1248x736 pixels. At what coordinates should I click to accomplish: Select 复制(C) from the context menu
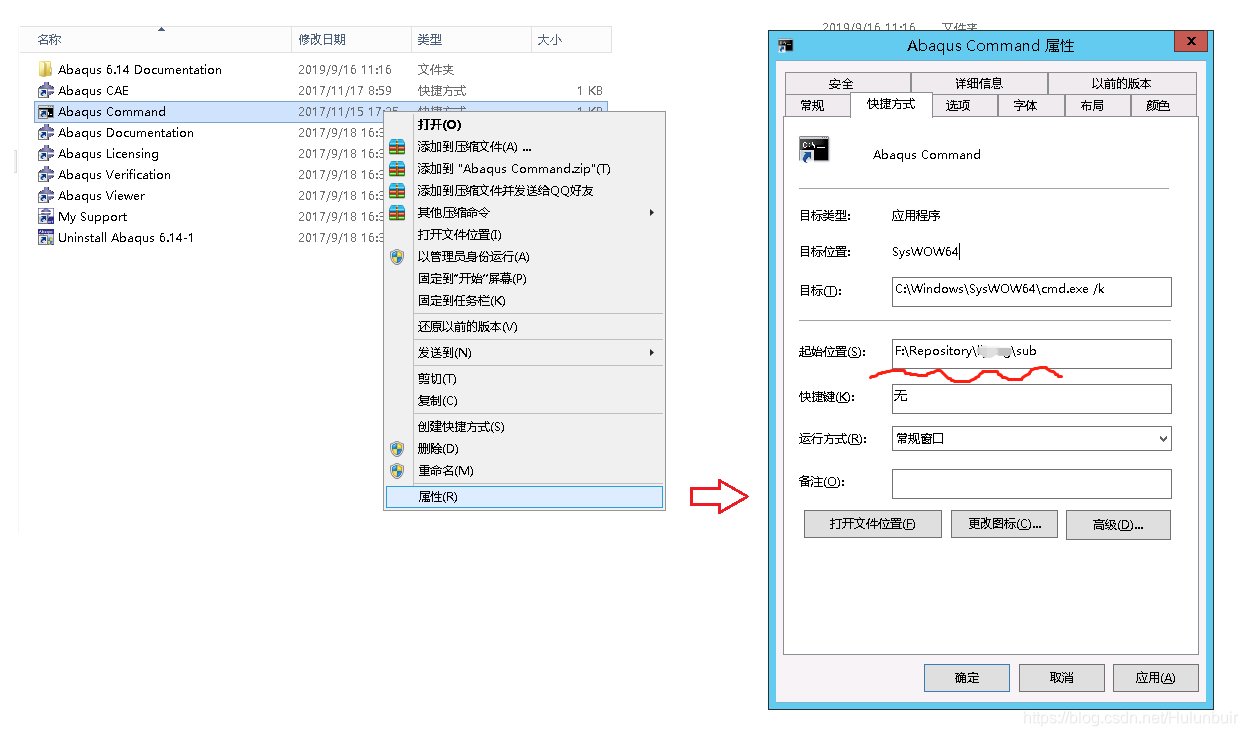click(x=524, y=400)
